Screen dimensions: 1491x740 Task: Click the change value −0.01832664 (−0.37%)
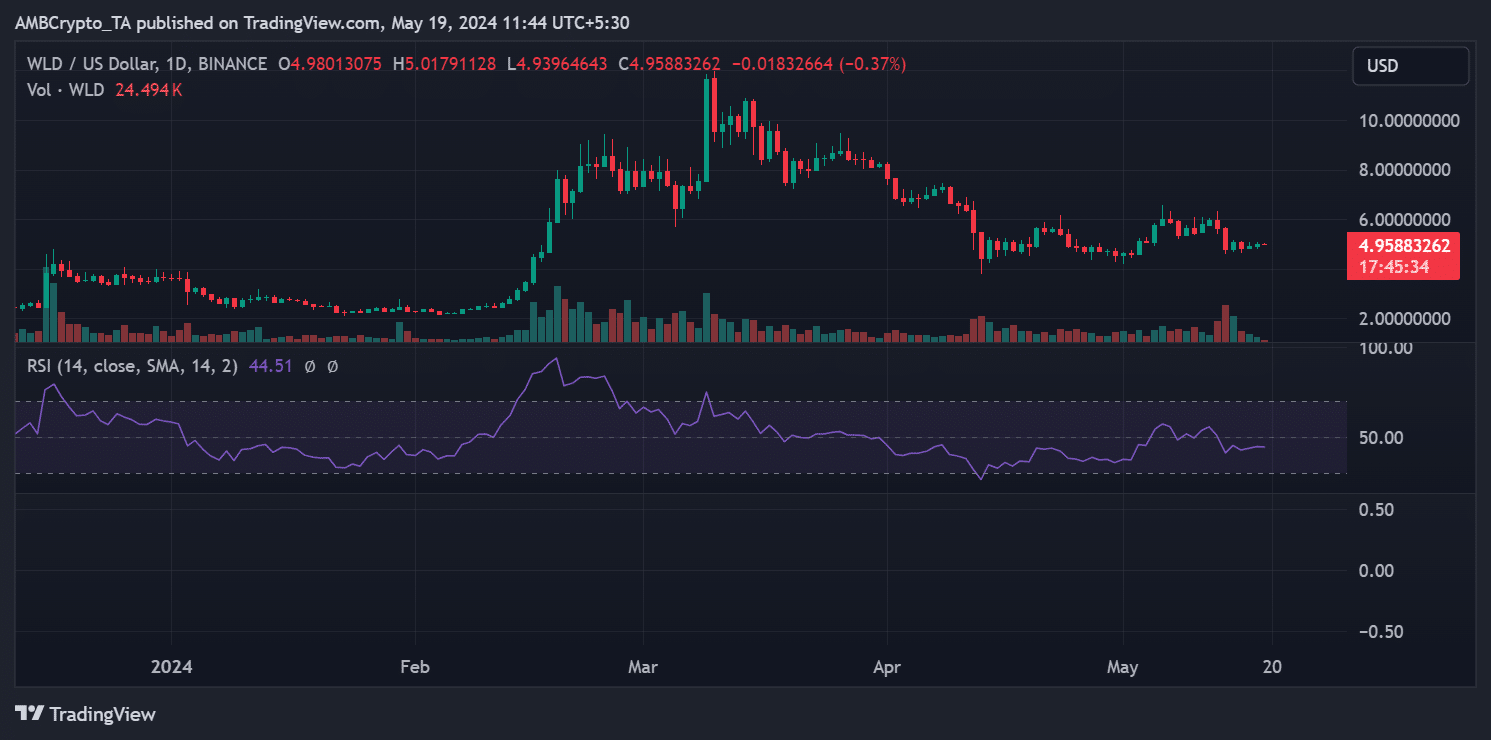[x=819, y=64]
